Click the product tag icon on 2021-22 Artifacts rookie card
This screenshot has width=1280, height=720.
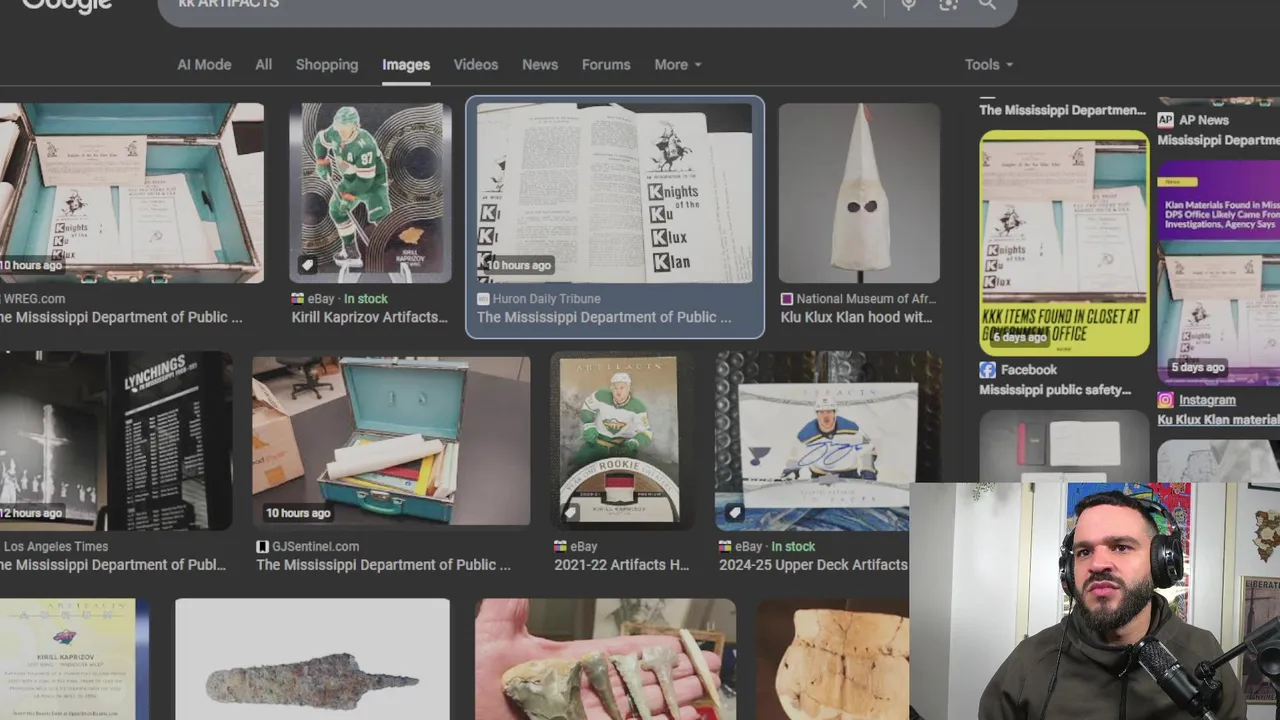(x=571, y=512)
